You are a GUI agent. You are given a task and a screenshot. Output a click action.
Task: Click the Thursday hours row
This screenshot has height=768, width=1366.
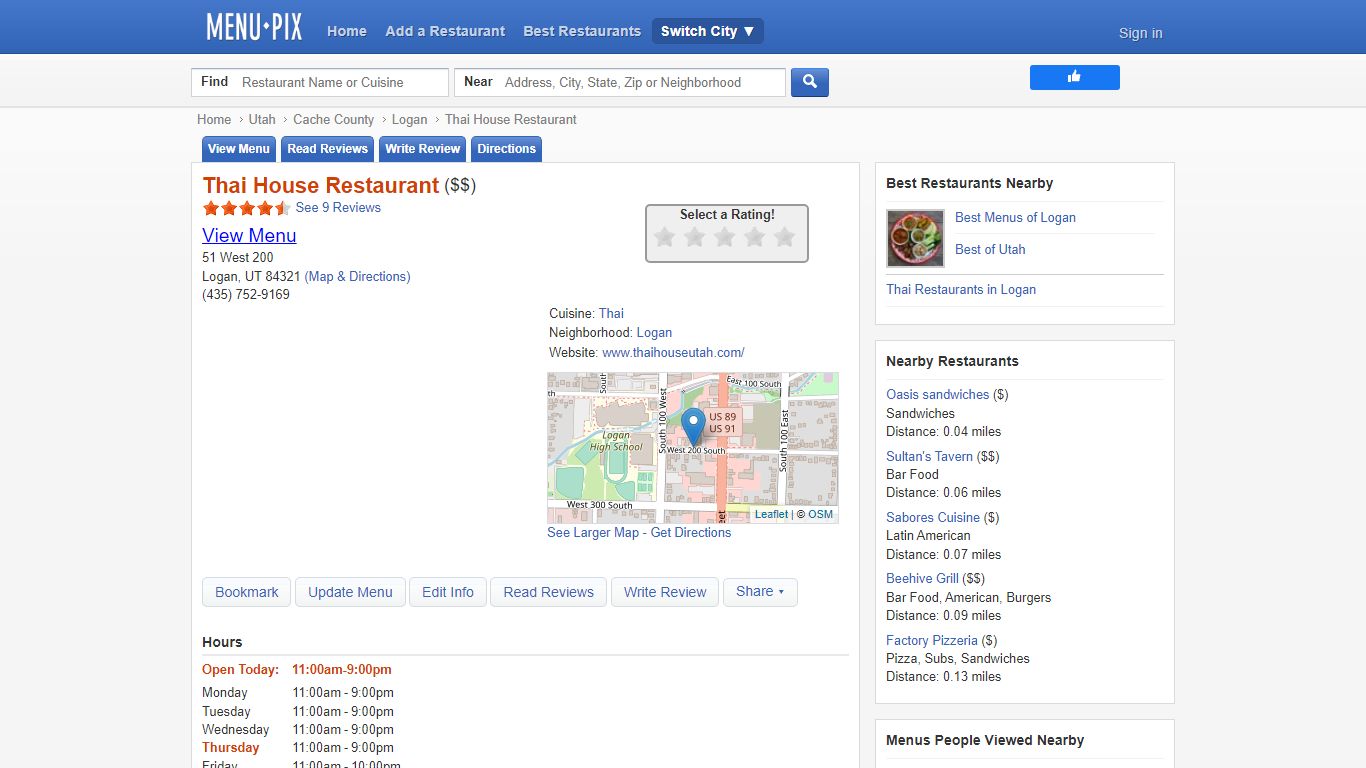click(x=298, y=748)
